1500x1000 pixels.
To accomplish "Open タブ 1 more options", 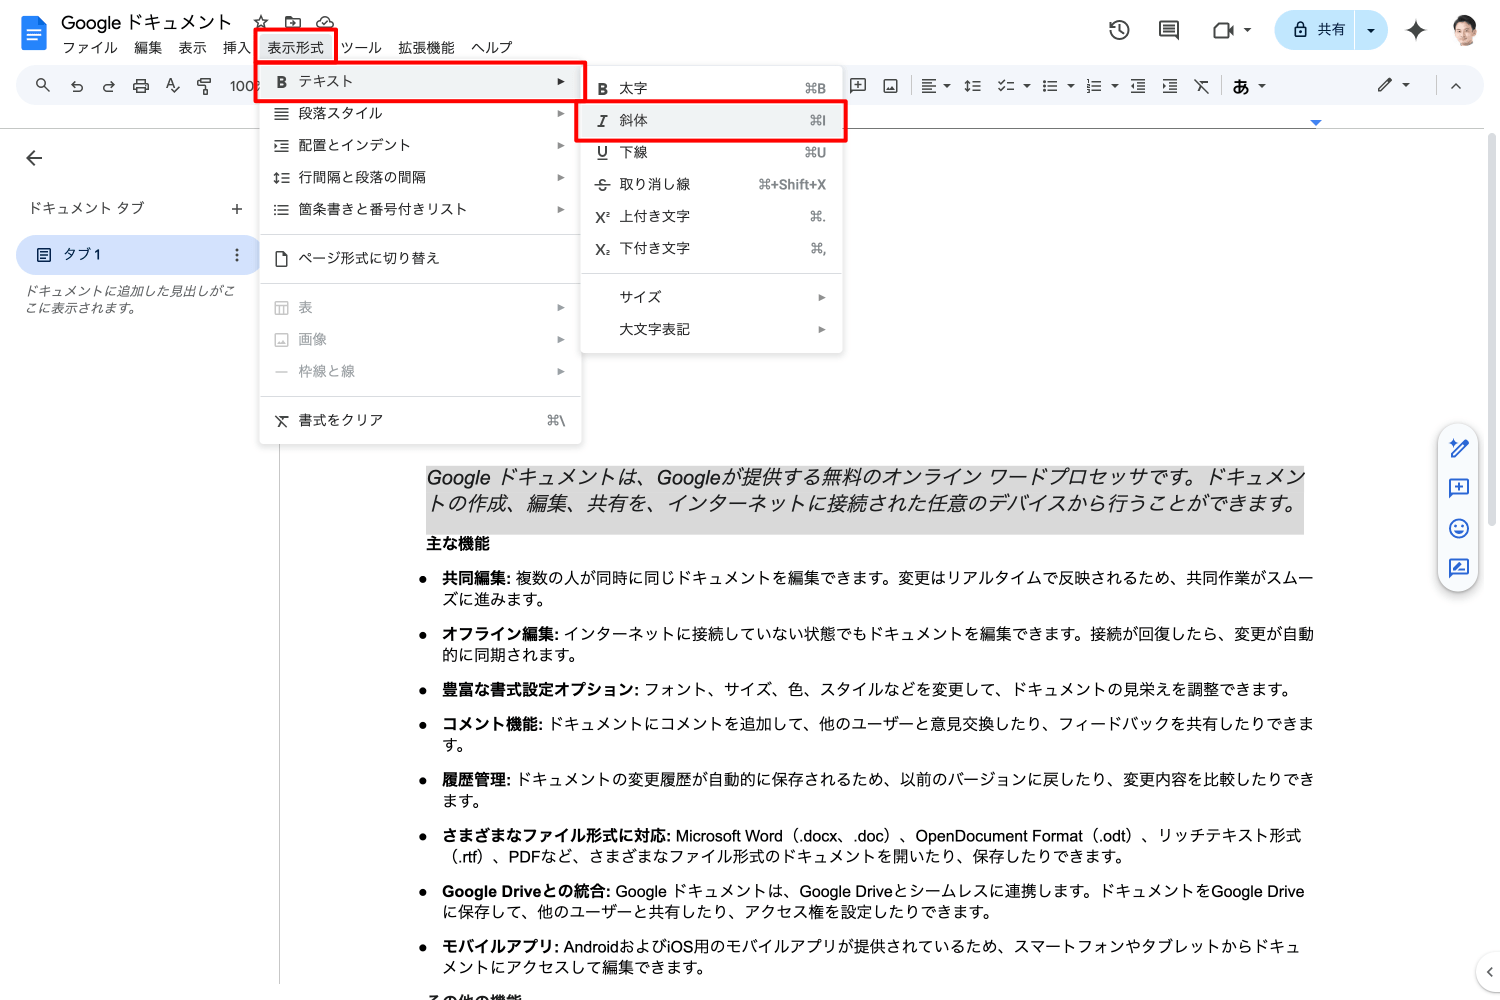I will [237, 255].
